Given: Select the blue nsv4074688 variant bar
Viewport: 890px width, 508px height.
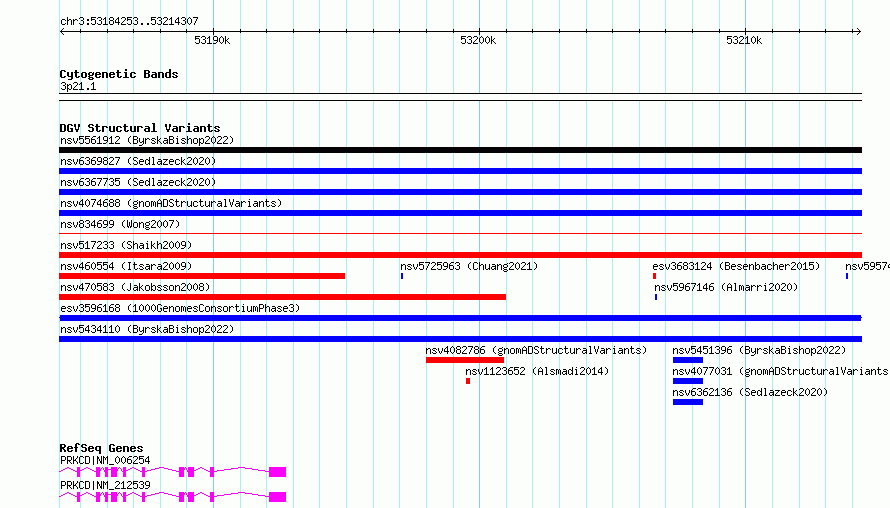Looking at the screenshot, I should coord(460,213).
